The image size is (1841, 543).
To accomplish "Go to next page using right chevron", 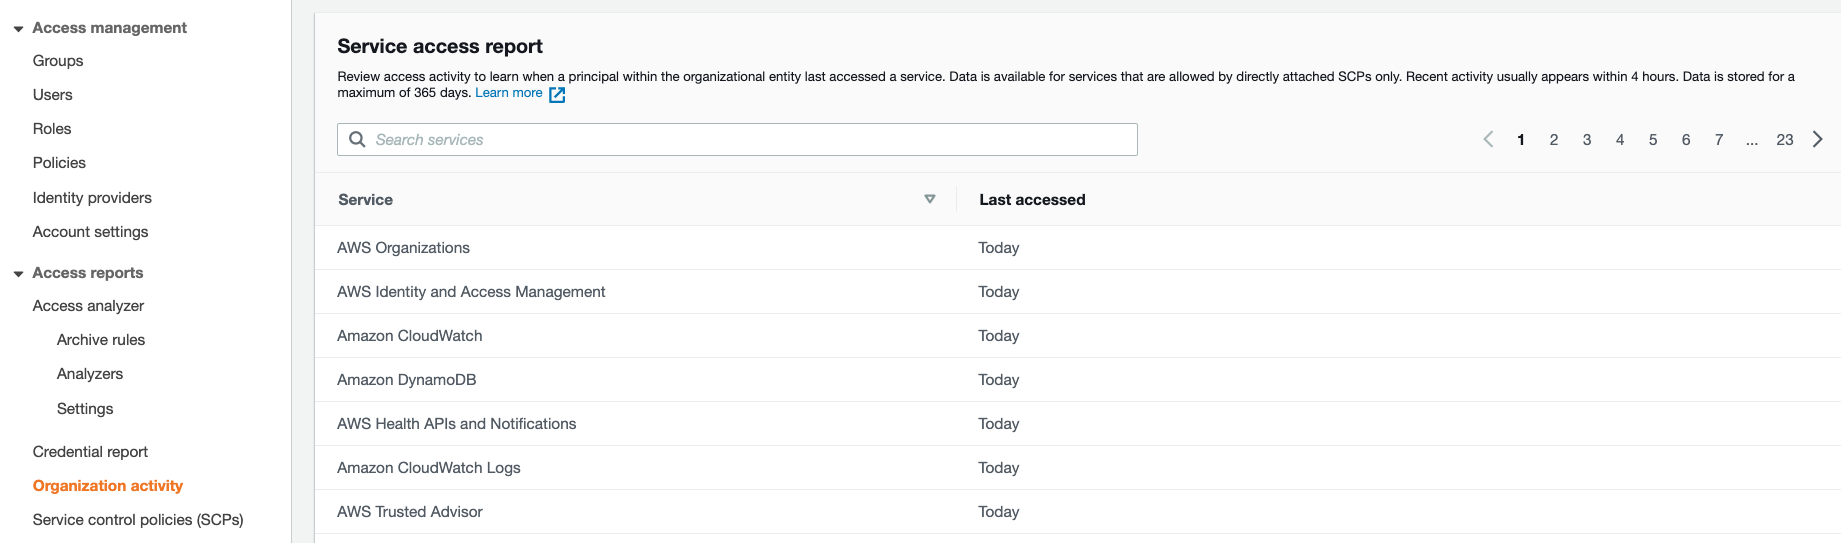I will coord(1817,139).
